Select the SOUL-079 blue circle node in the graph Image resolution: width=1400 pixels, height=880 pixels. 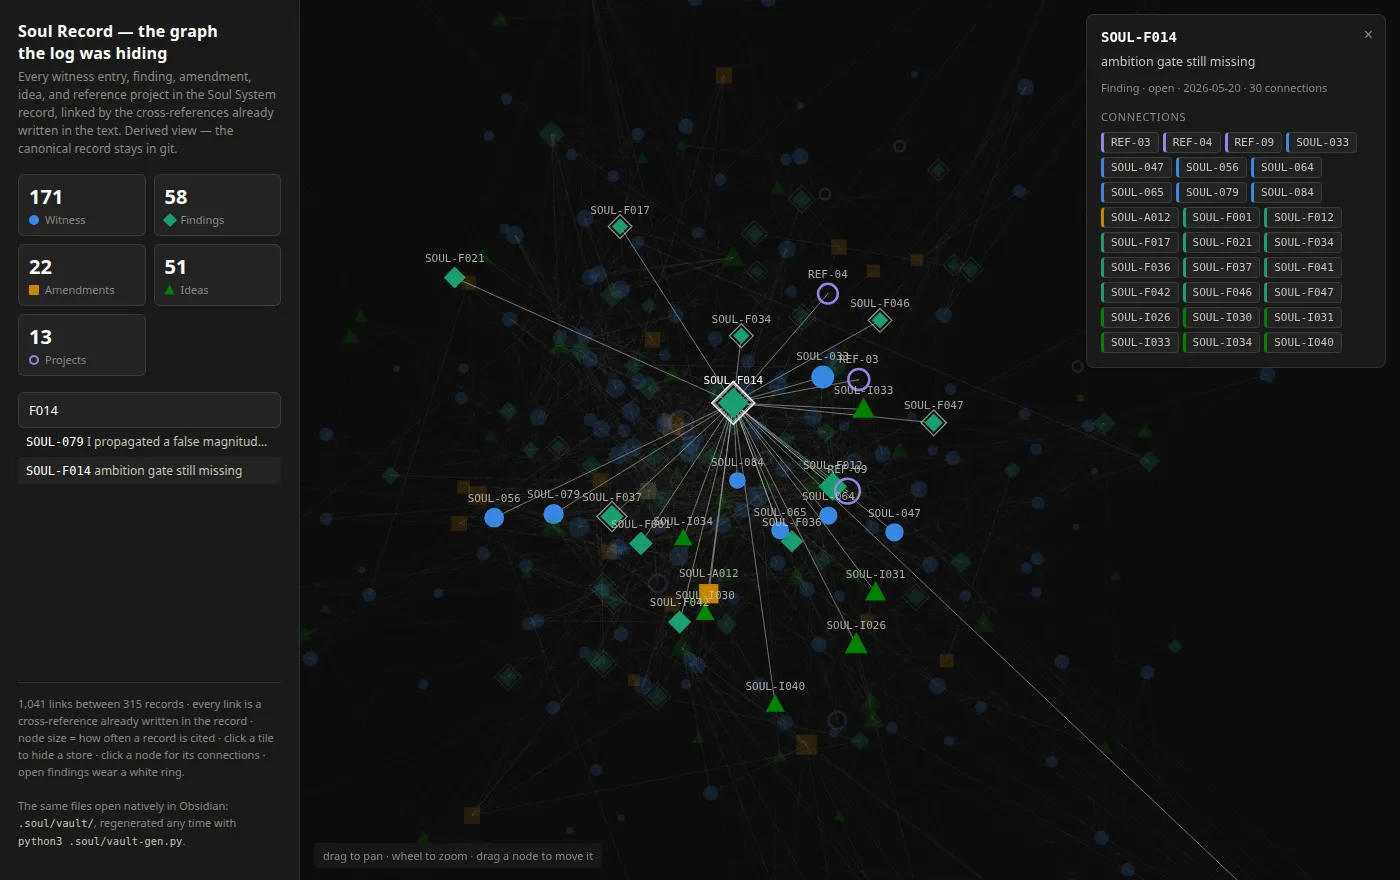pos(553,514)
